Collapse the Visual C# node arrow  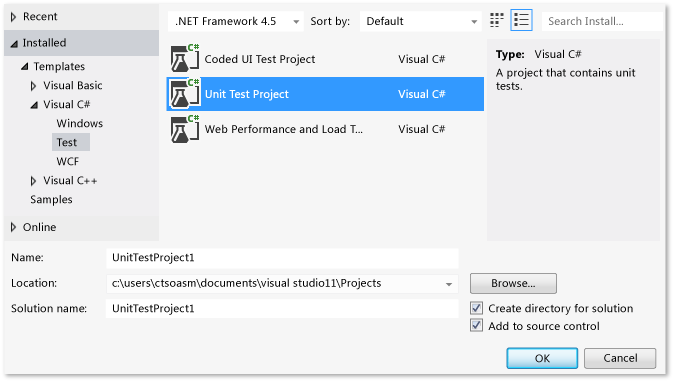tap(34, 105)
